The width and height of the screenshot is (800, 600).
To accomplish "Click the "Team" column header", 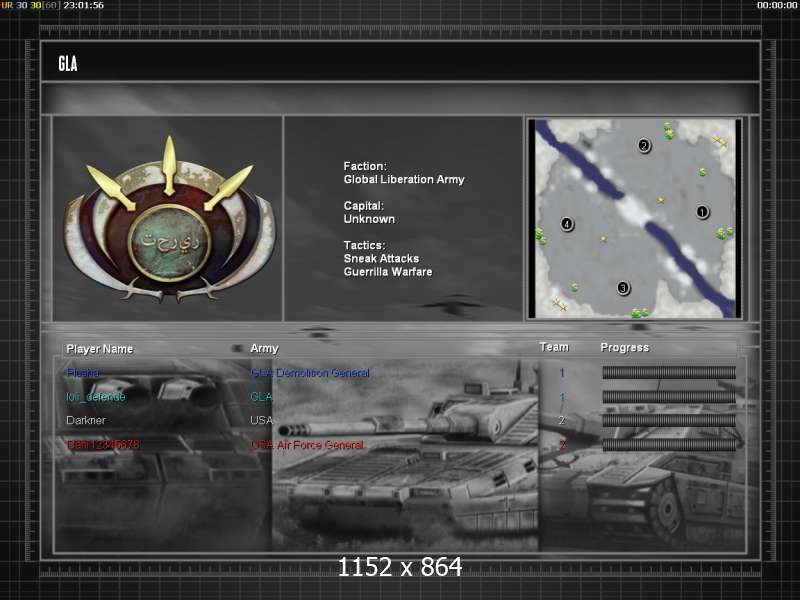I will pos(554,347).
